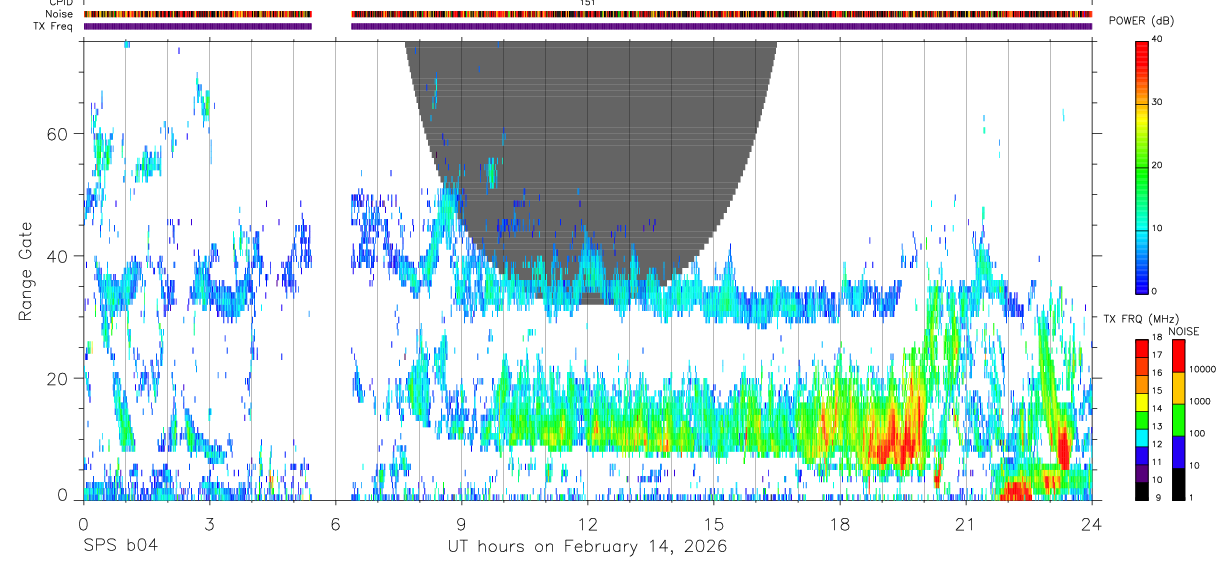The image size is (1228, 567).
Task: Click the 'Noise' row label at top
Action: click(x=61, y=14)
